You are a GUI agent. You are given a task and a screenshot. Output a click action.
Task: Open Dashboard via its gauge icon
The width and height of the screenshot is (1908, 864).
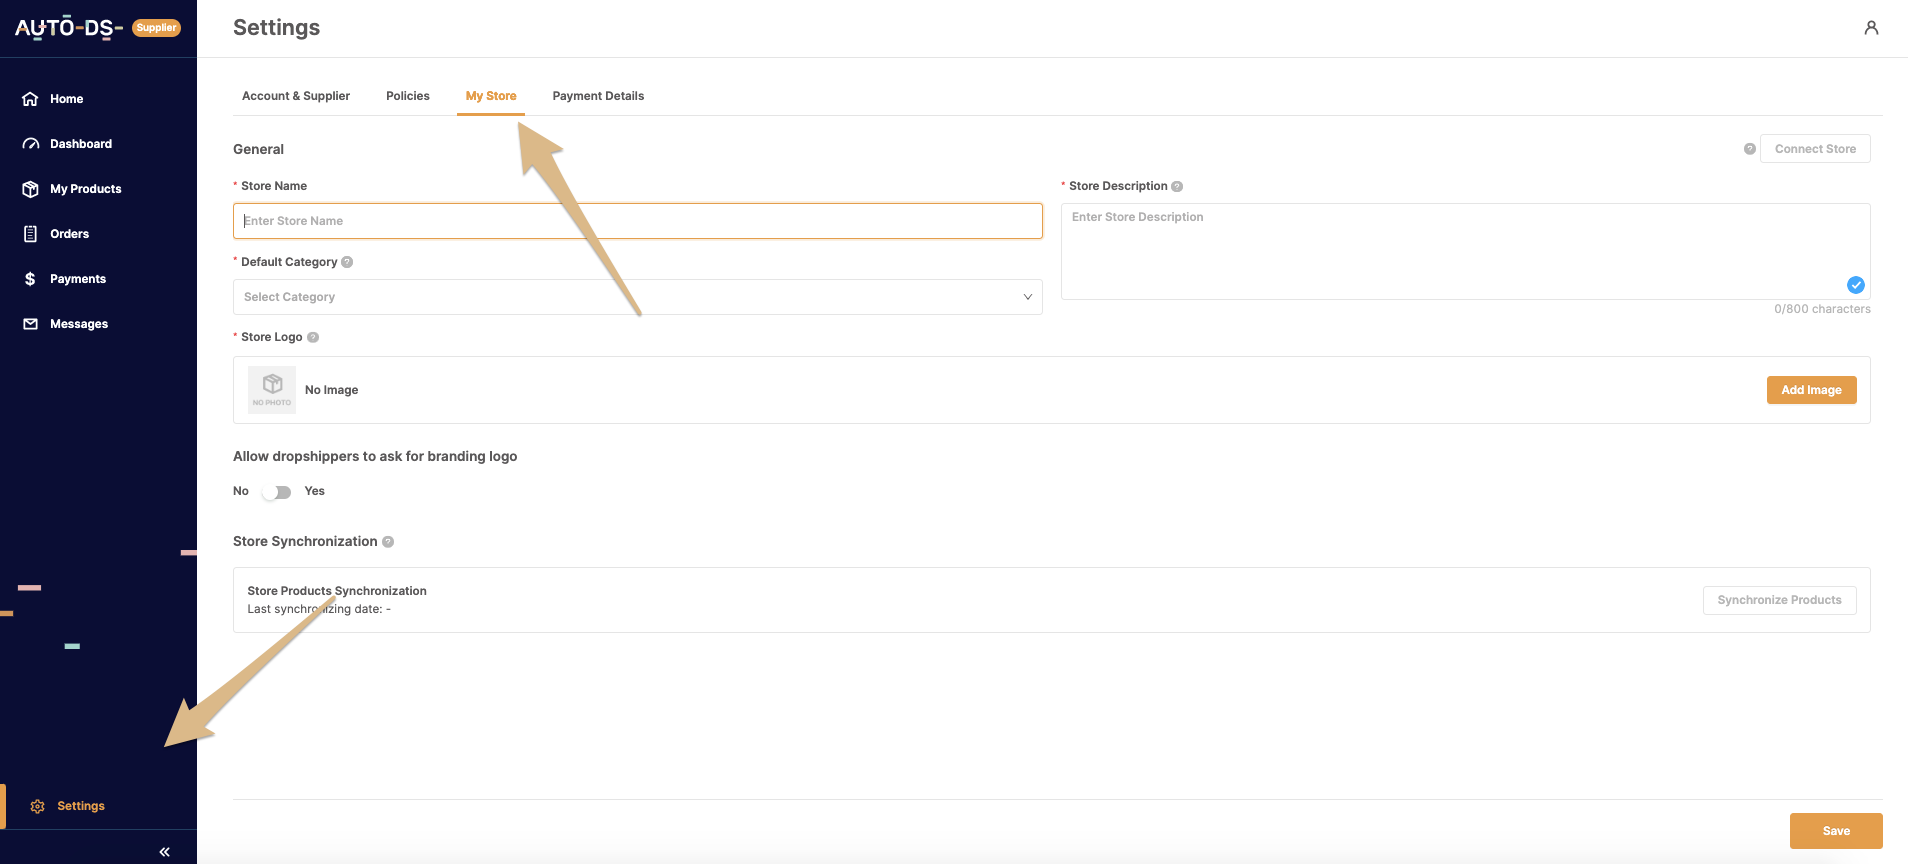(30, 144)
